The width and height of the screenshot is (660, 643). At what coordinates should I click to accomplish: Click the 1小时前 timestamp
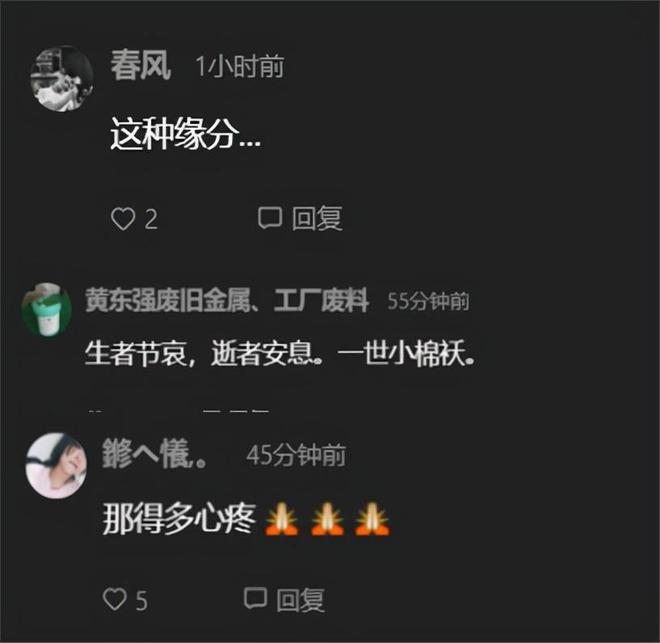click(x=240, y=66)
